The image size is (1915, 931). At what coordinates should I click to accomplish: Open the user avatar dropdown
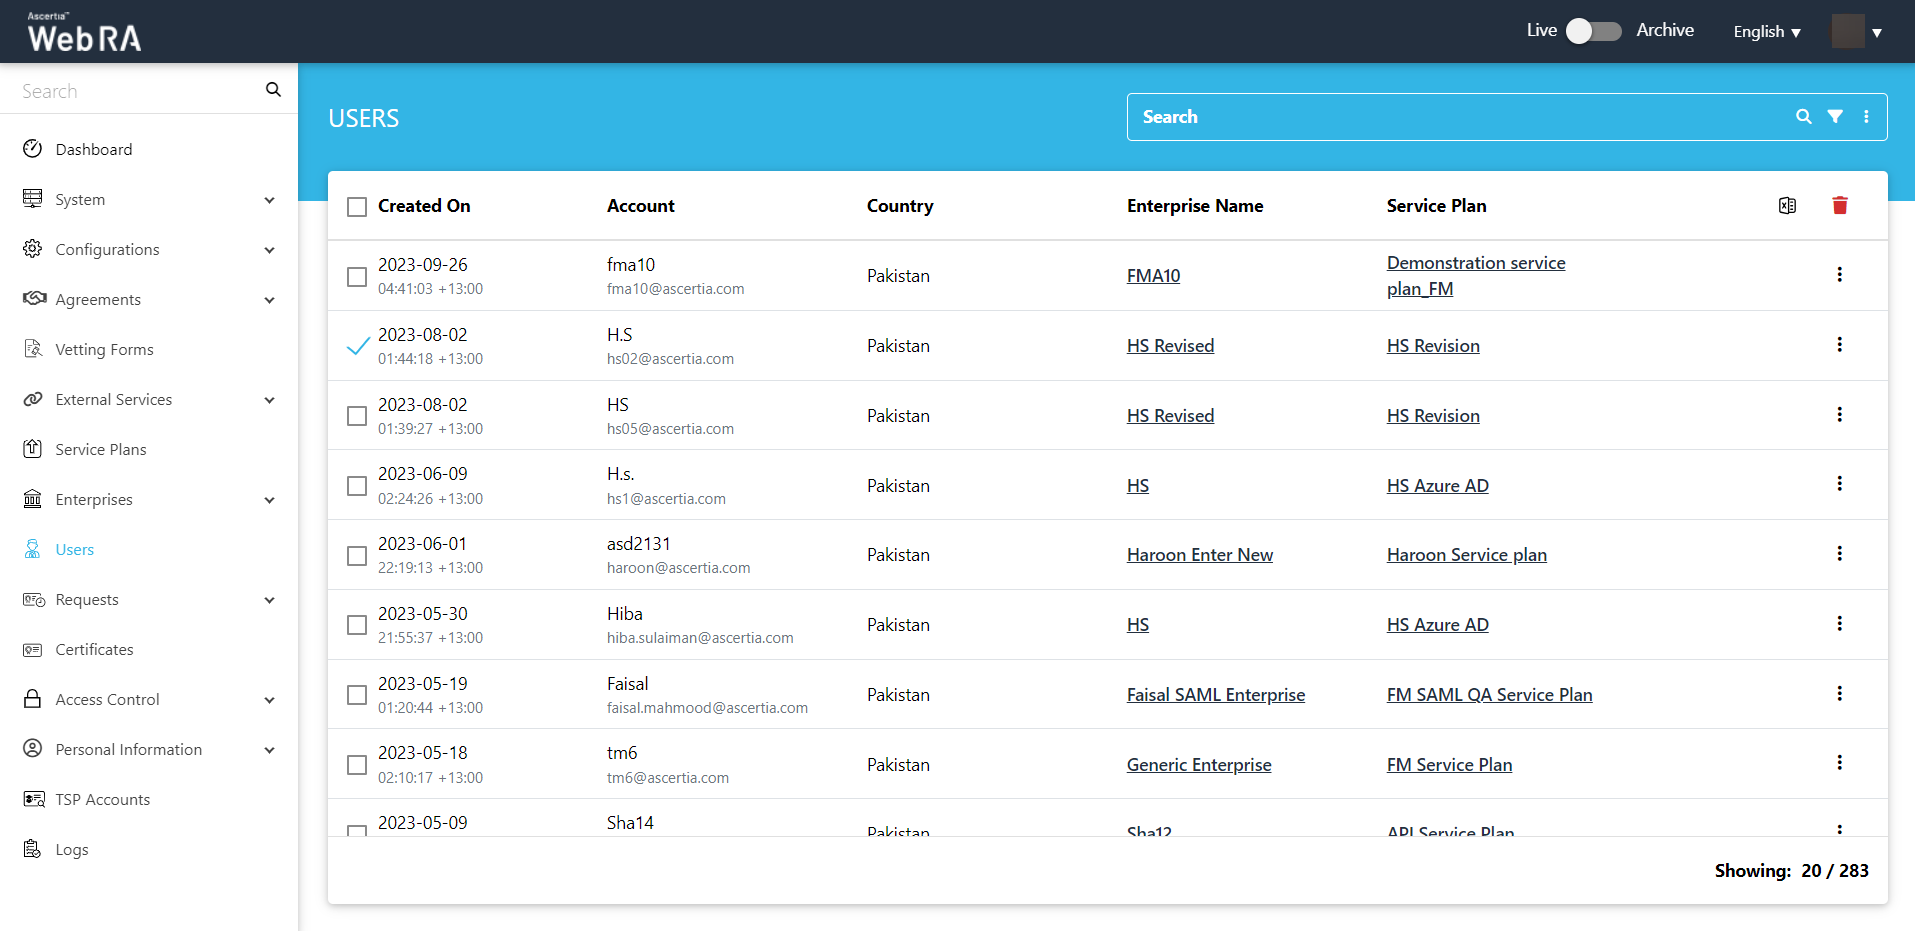pos(1857,31)
